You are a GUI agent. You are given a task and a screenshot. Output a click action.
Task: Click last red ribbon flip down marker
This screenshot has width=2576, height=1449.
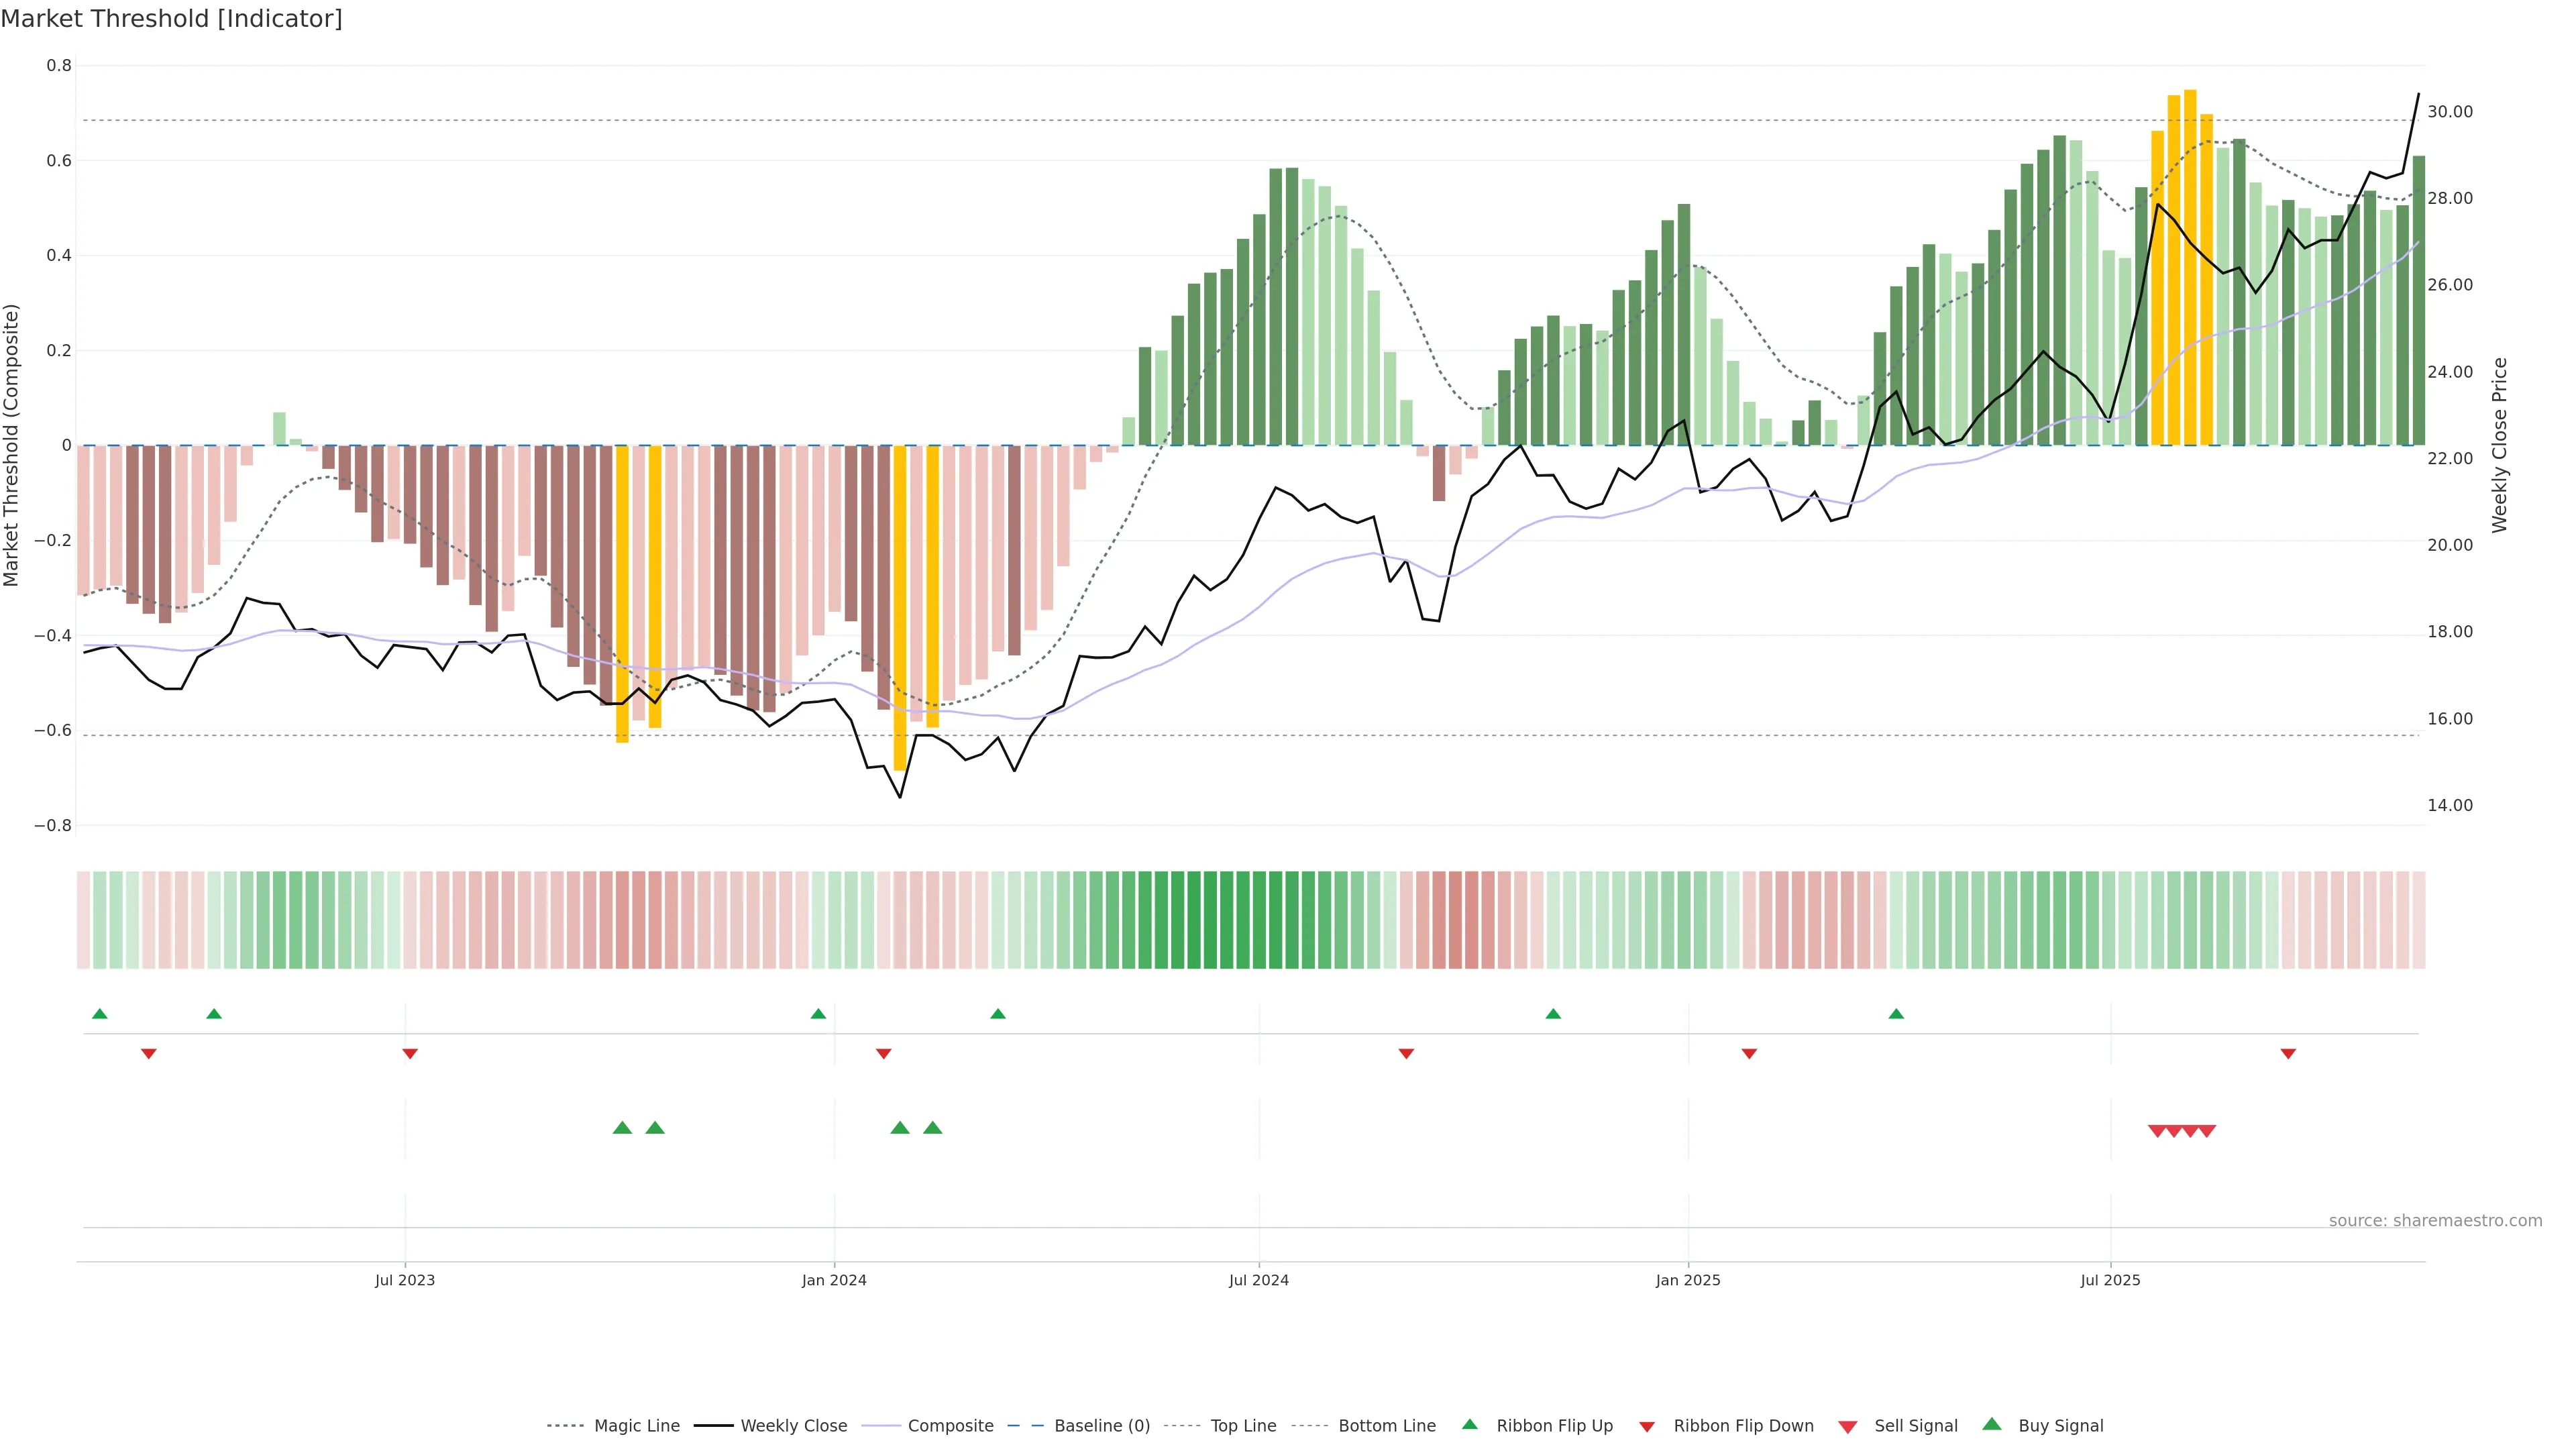pyautogui.click(x=2288, y=1053)
